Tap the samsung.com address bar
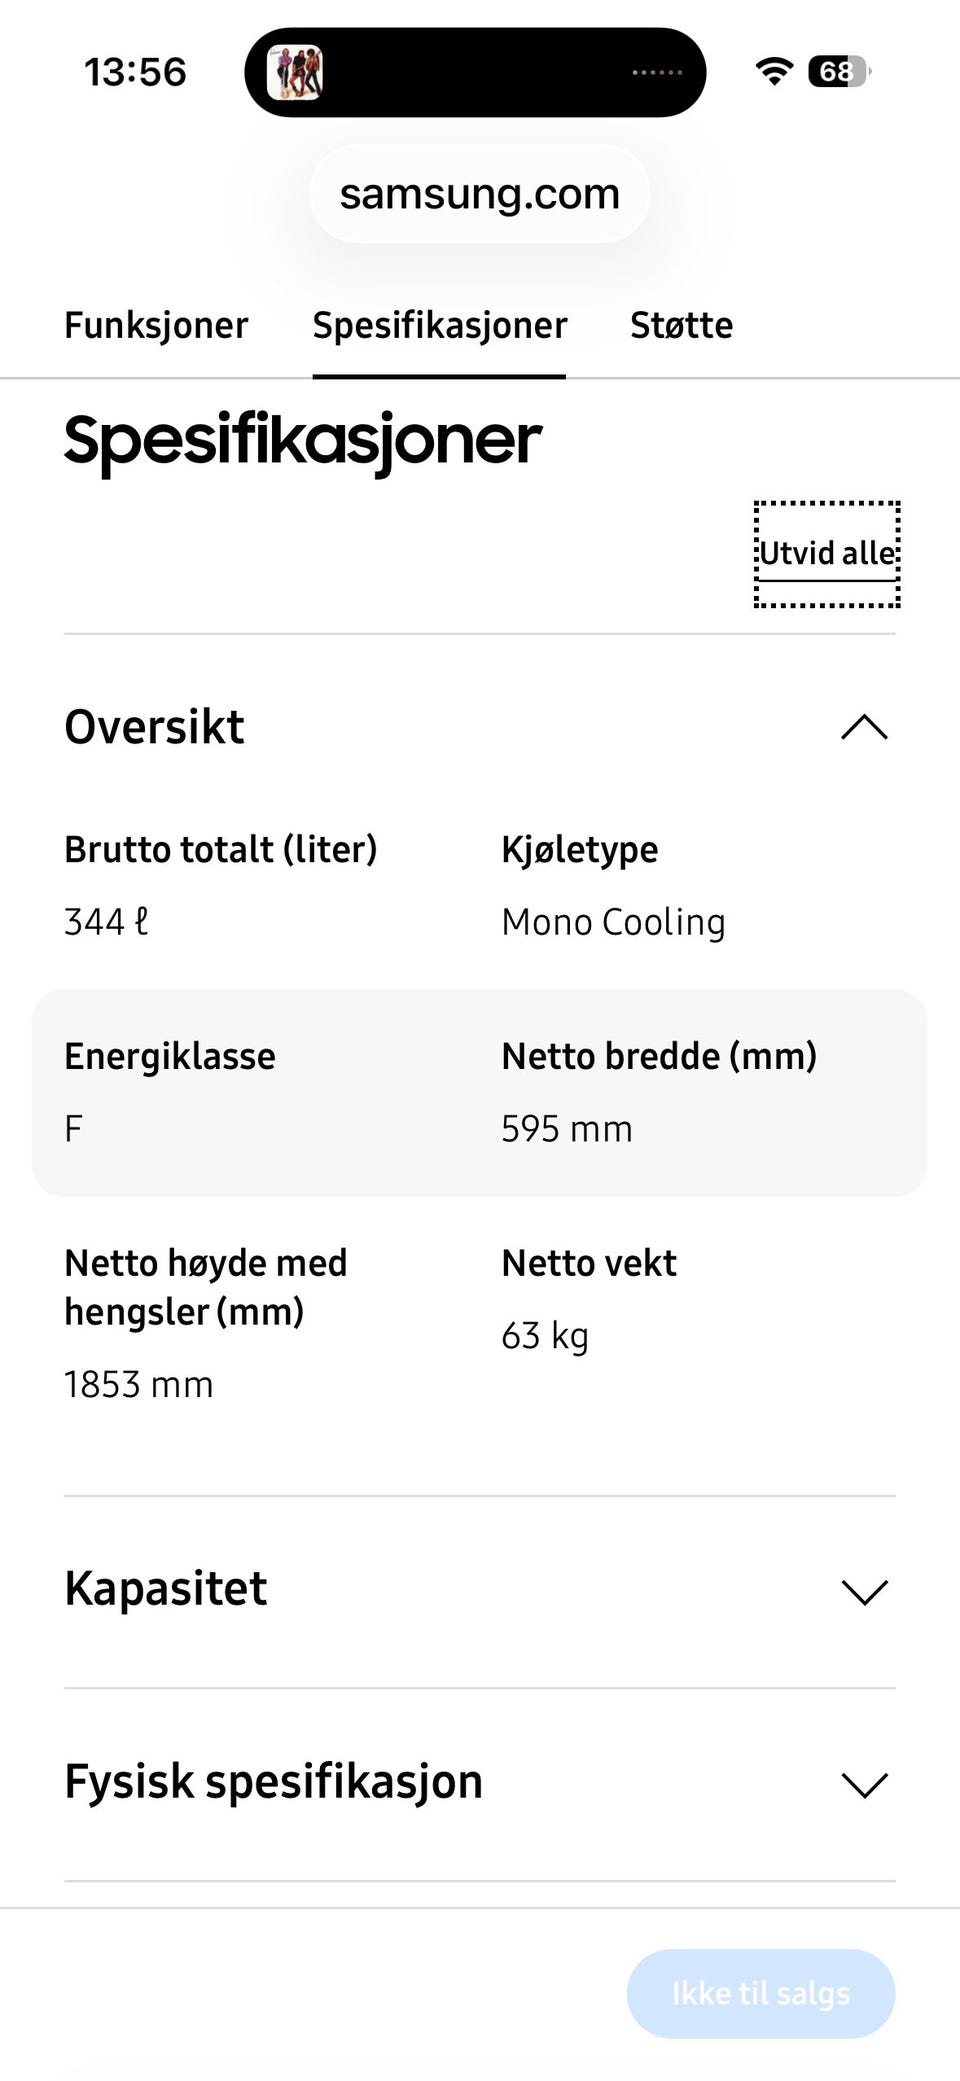960x2081 pixels. pyautogui.click(x=480, y=194)
